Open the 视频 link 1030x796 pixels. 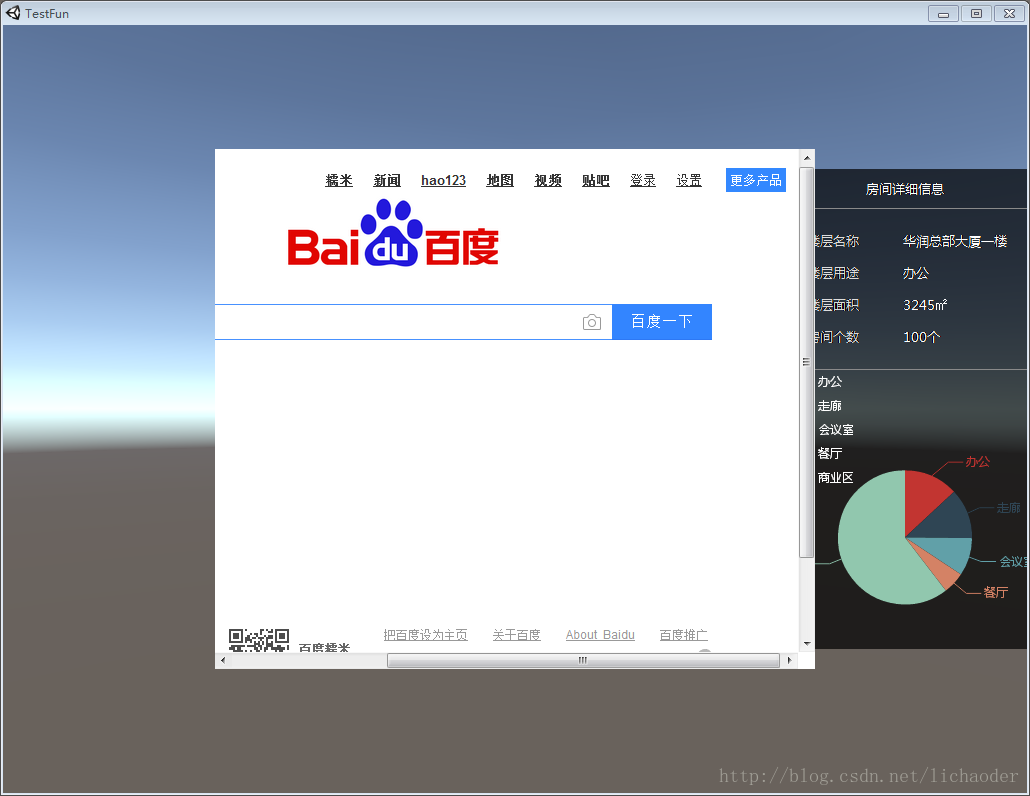pyautogui.click(x=548, y=180)
